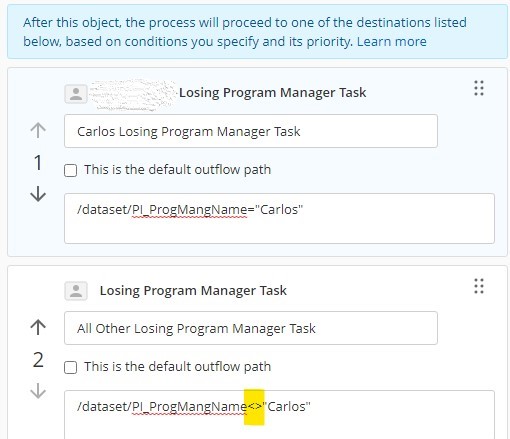The image size is (510, 439).
Task: Click Carlos Losing Program Manager Task name field
Action: tap(251, 131)
